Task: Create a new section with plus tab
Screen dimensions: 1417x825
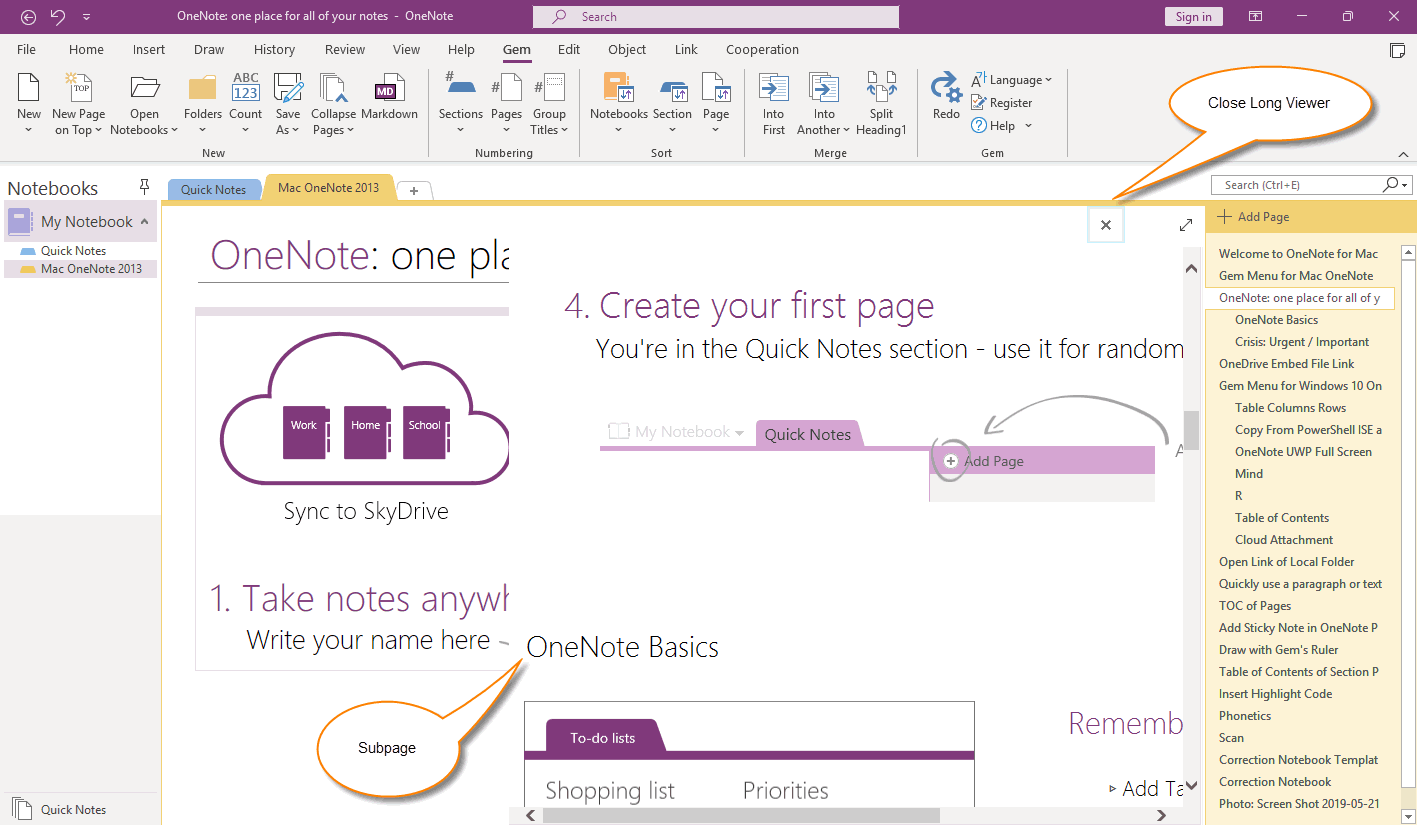Action: coord(414,190)
